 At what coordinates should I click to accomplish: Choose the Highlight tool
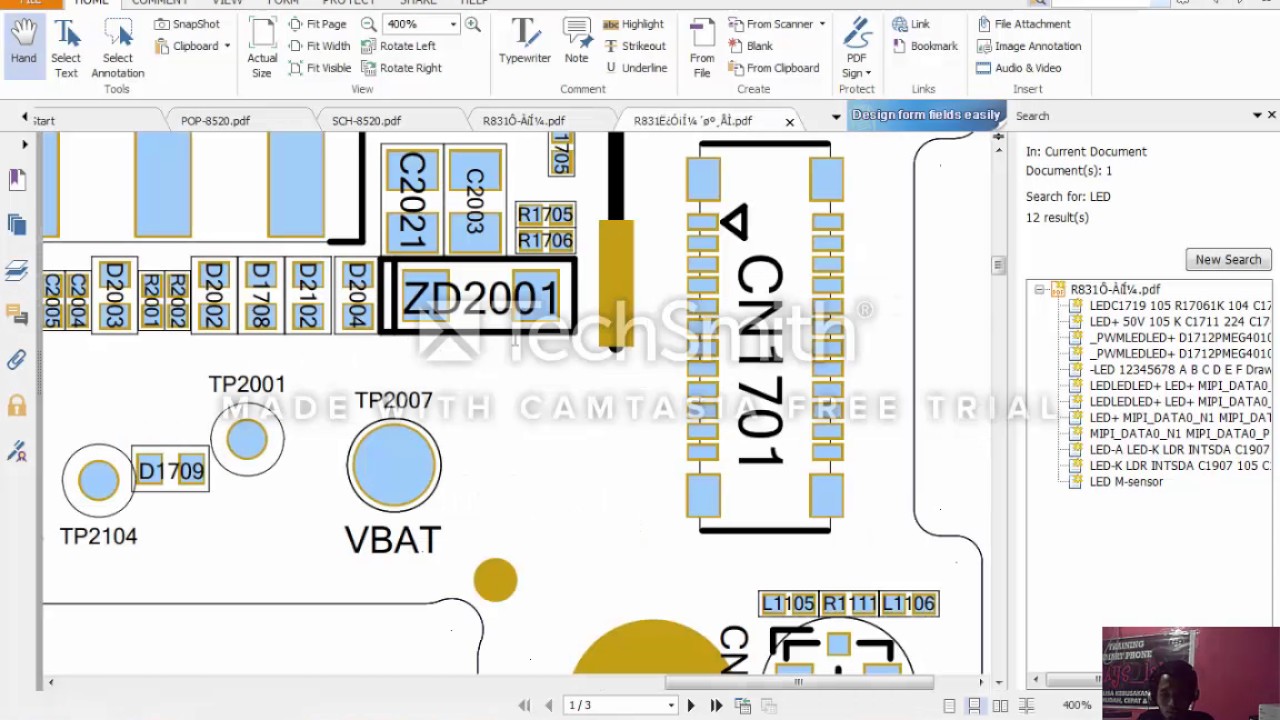pos(633,24)
